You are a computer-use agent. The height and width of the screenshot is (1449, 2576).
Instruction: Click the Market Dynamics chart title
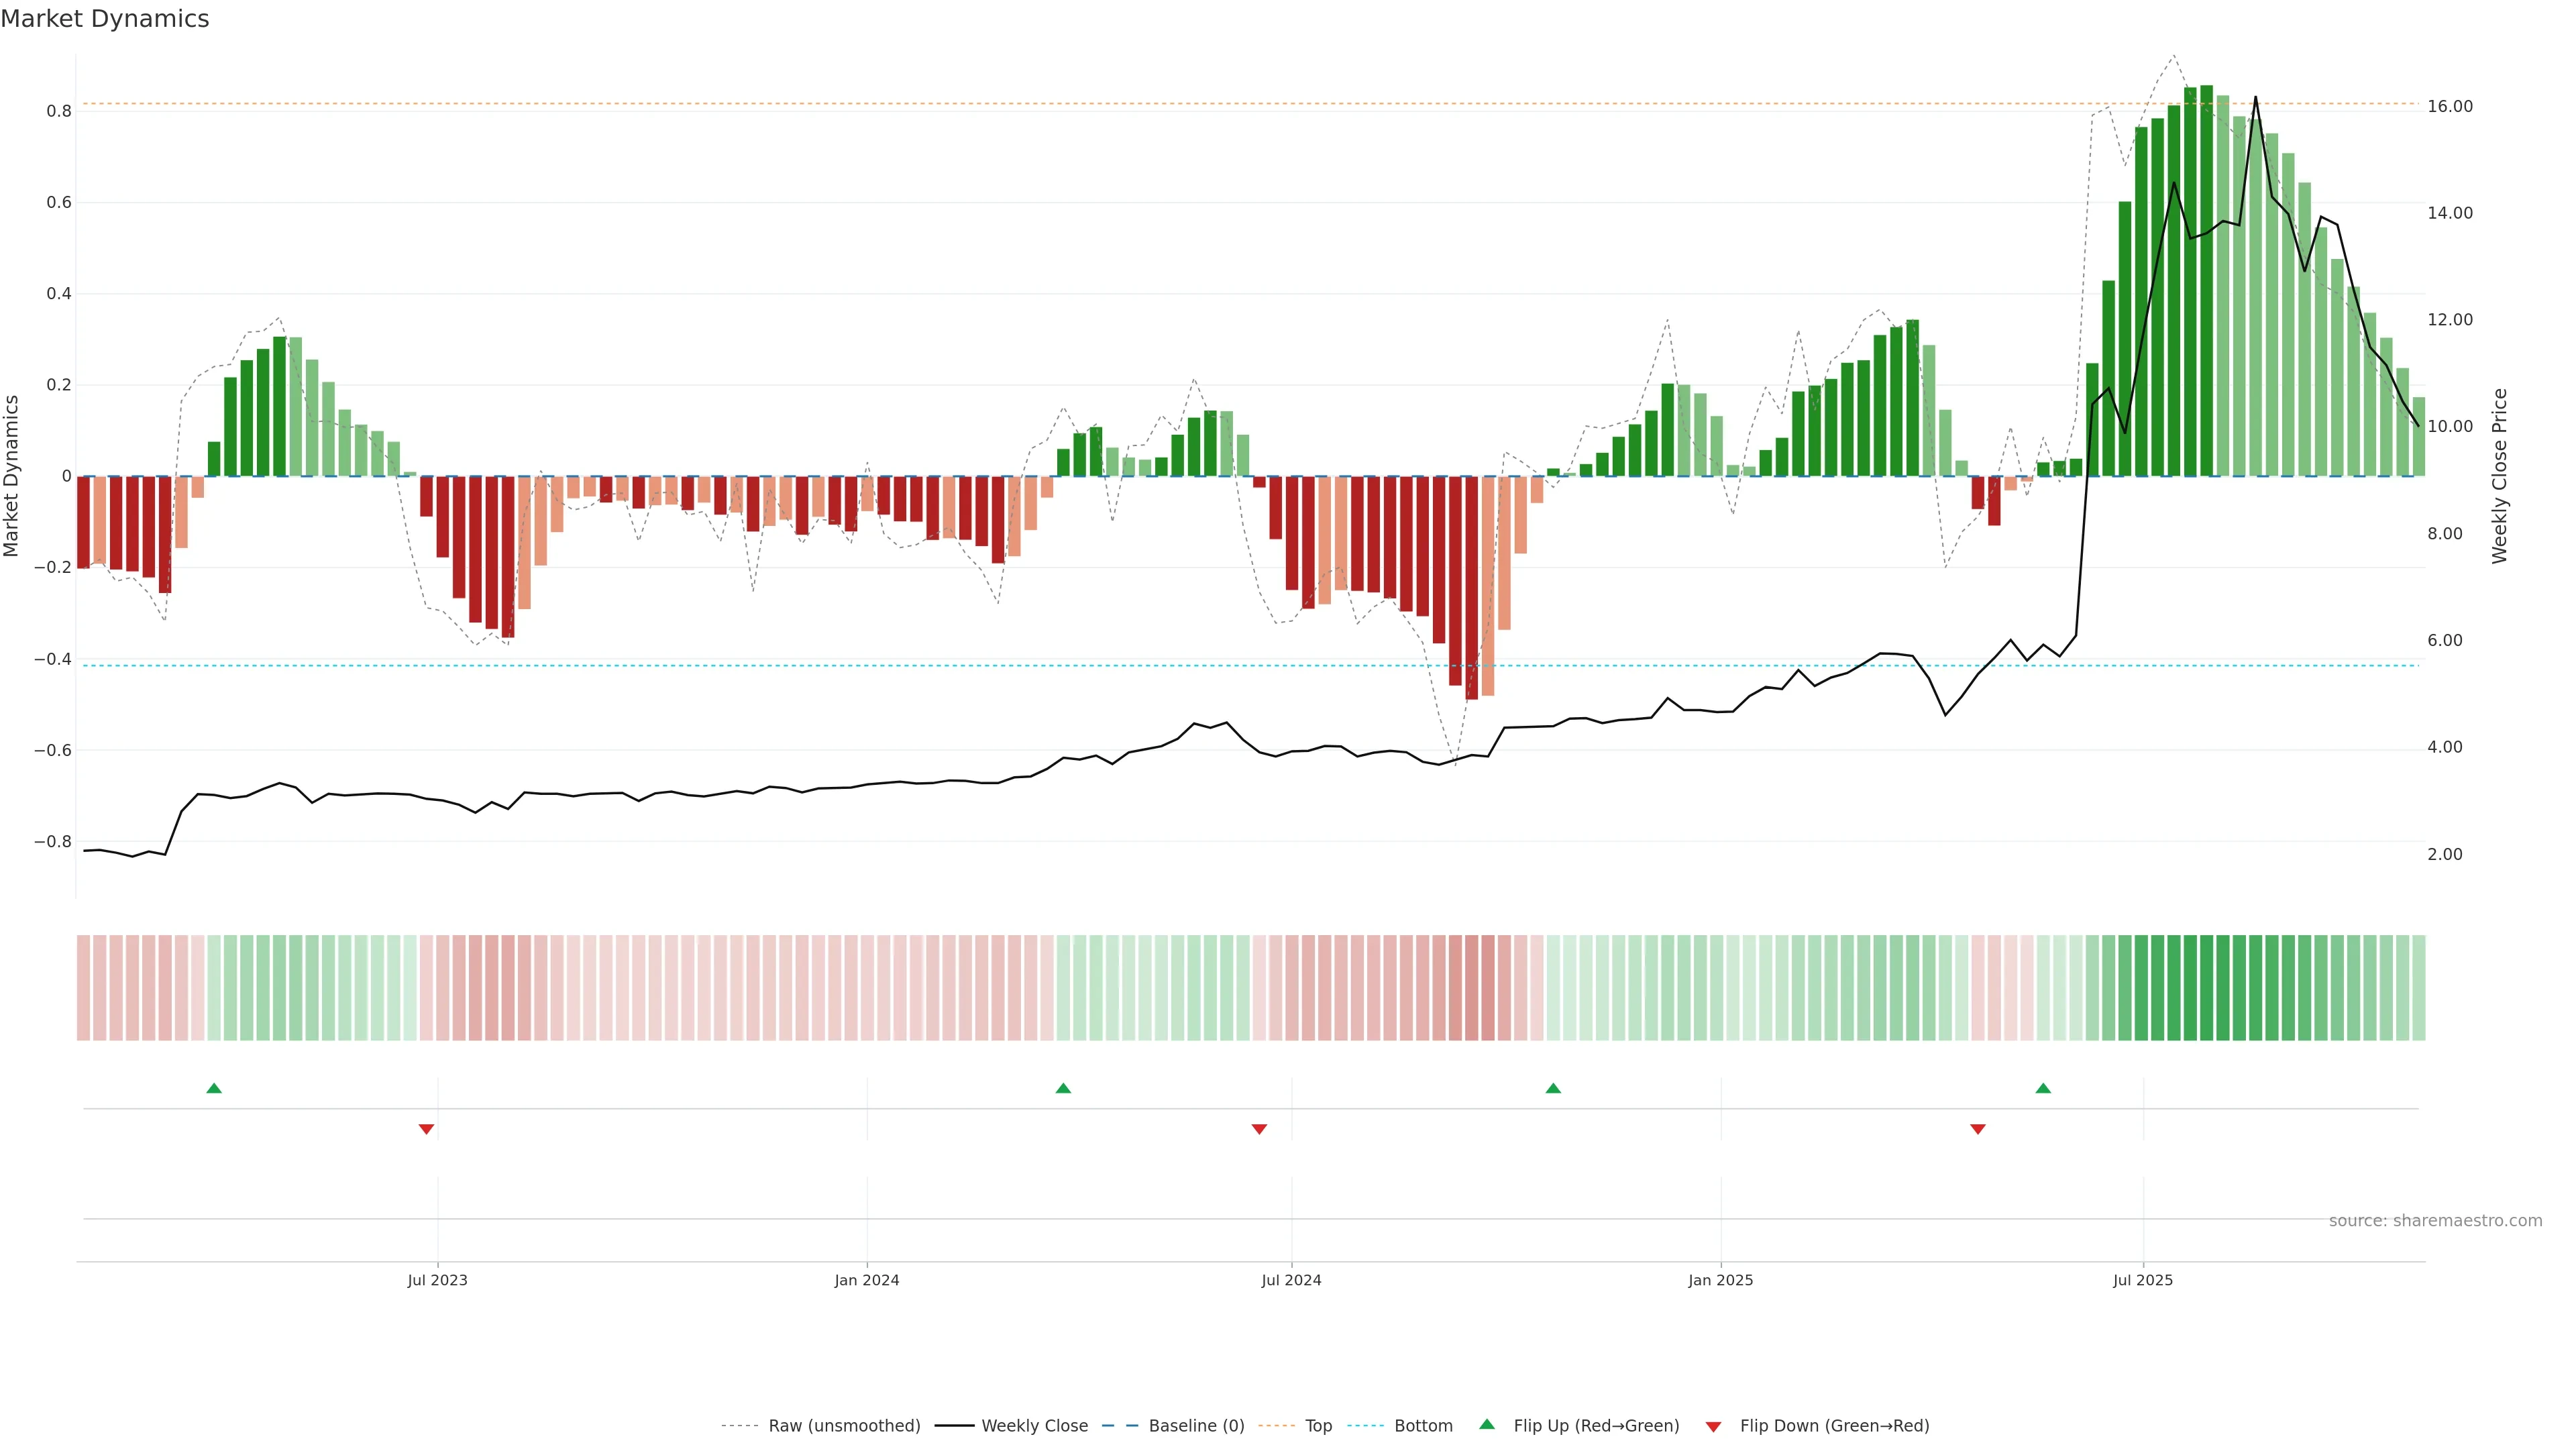(x=105, y=19)
